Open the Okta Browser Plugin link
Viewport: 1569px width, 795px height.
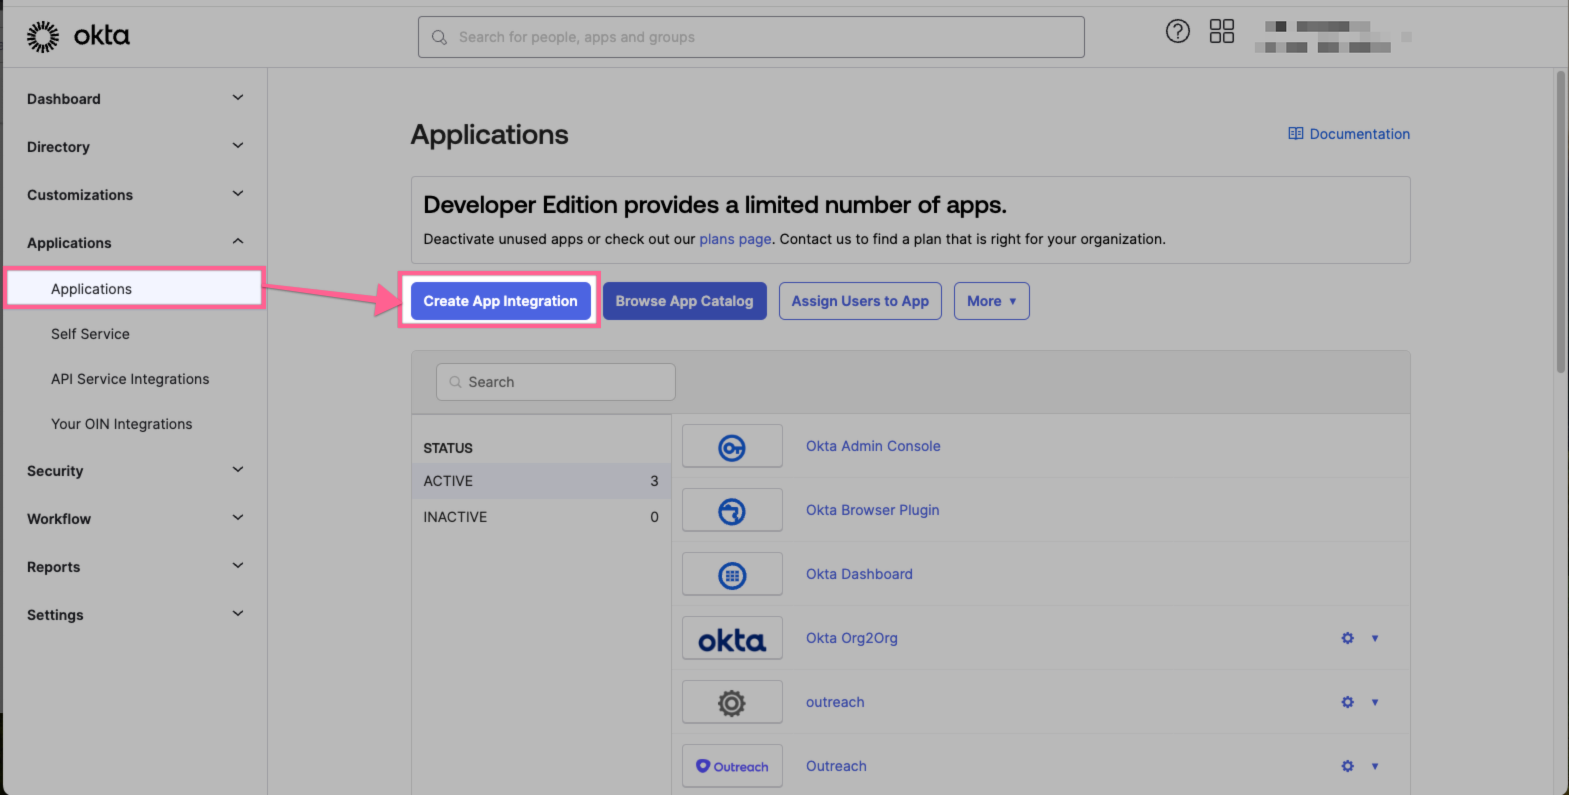pyautogui.click(x=873, y=510)
